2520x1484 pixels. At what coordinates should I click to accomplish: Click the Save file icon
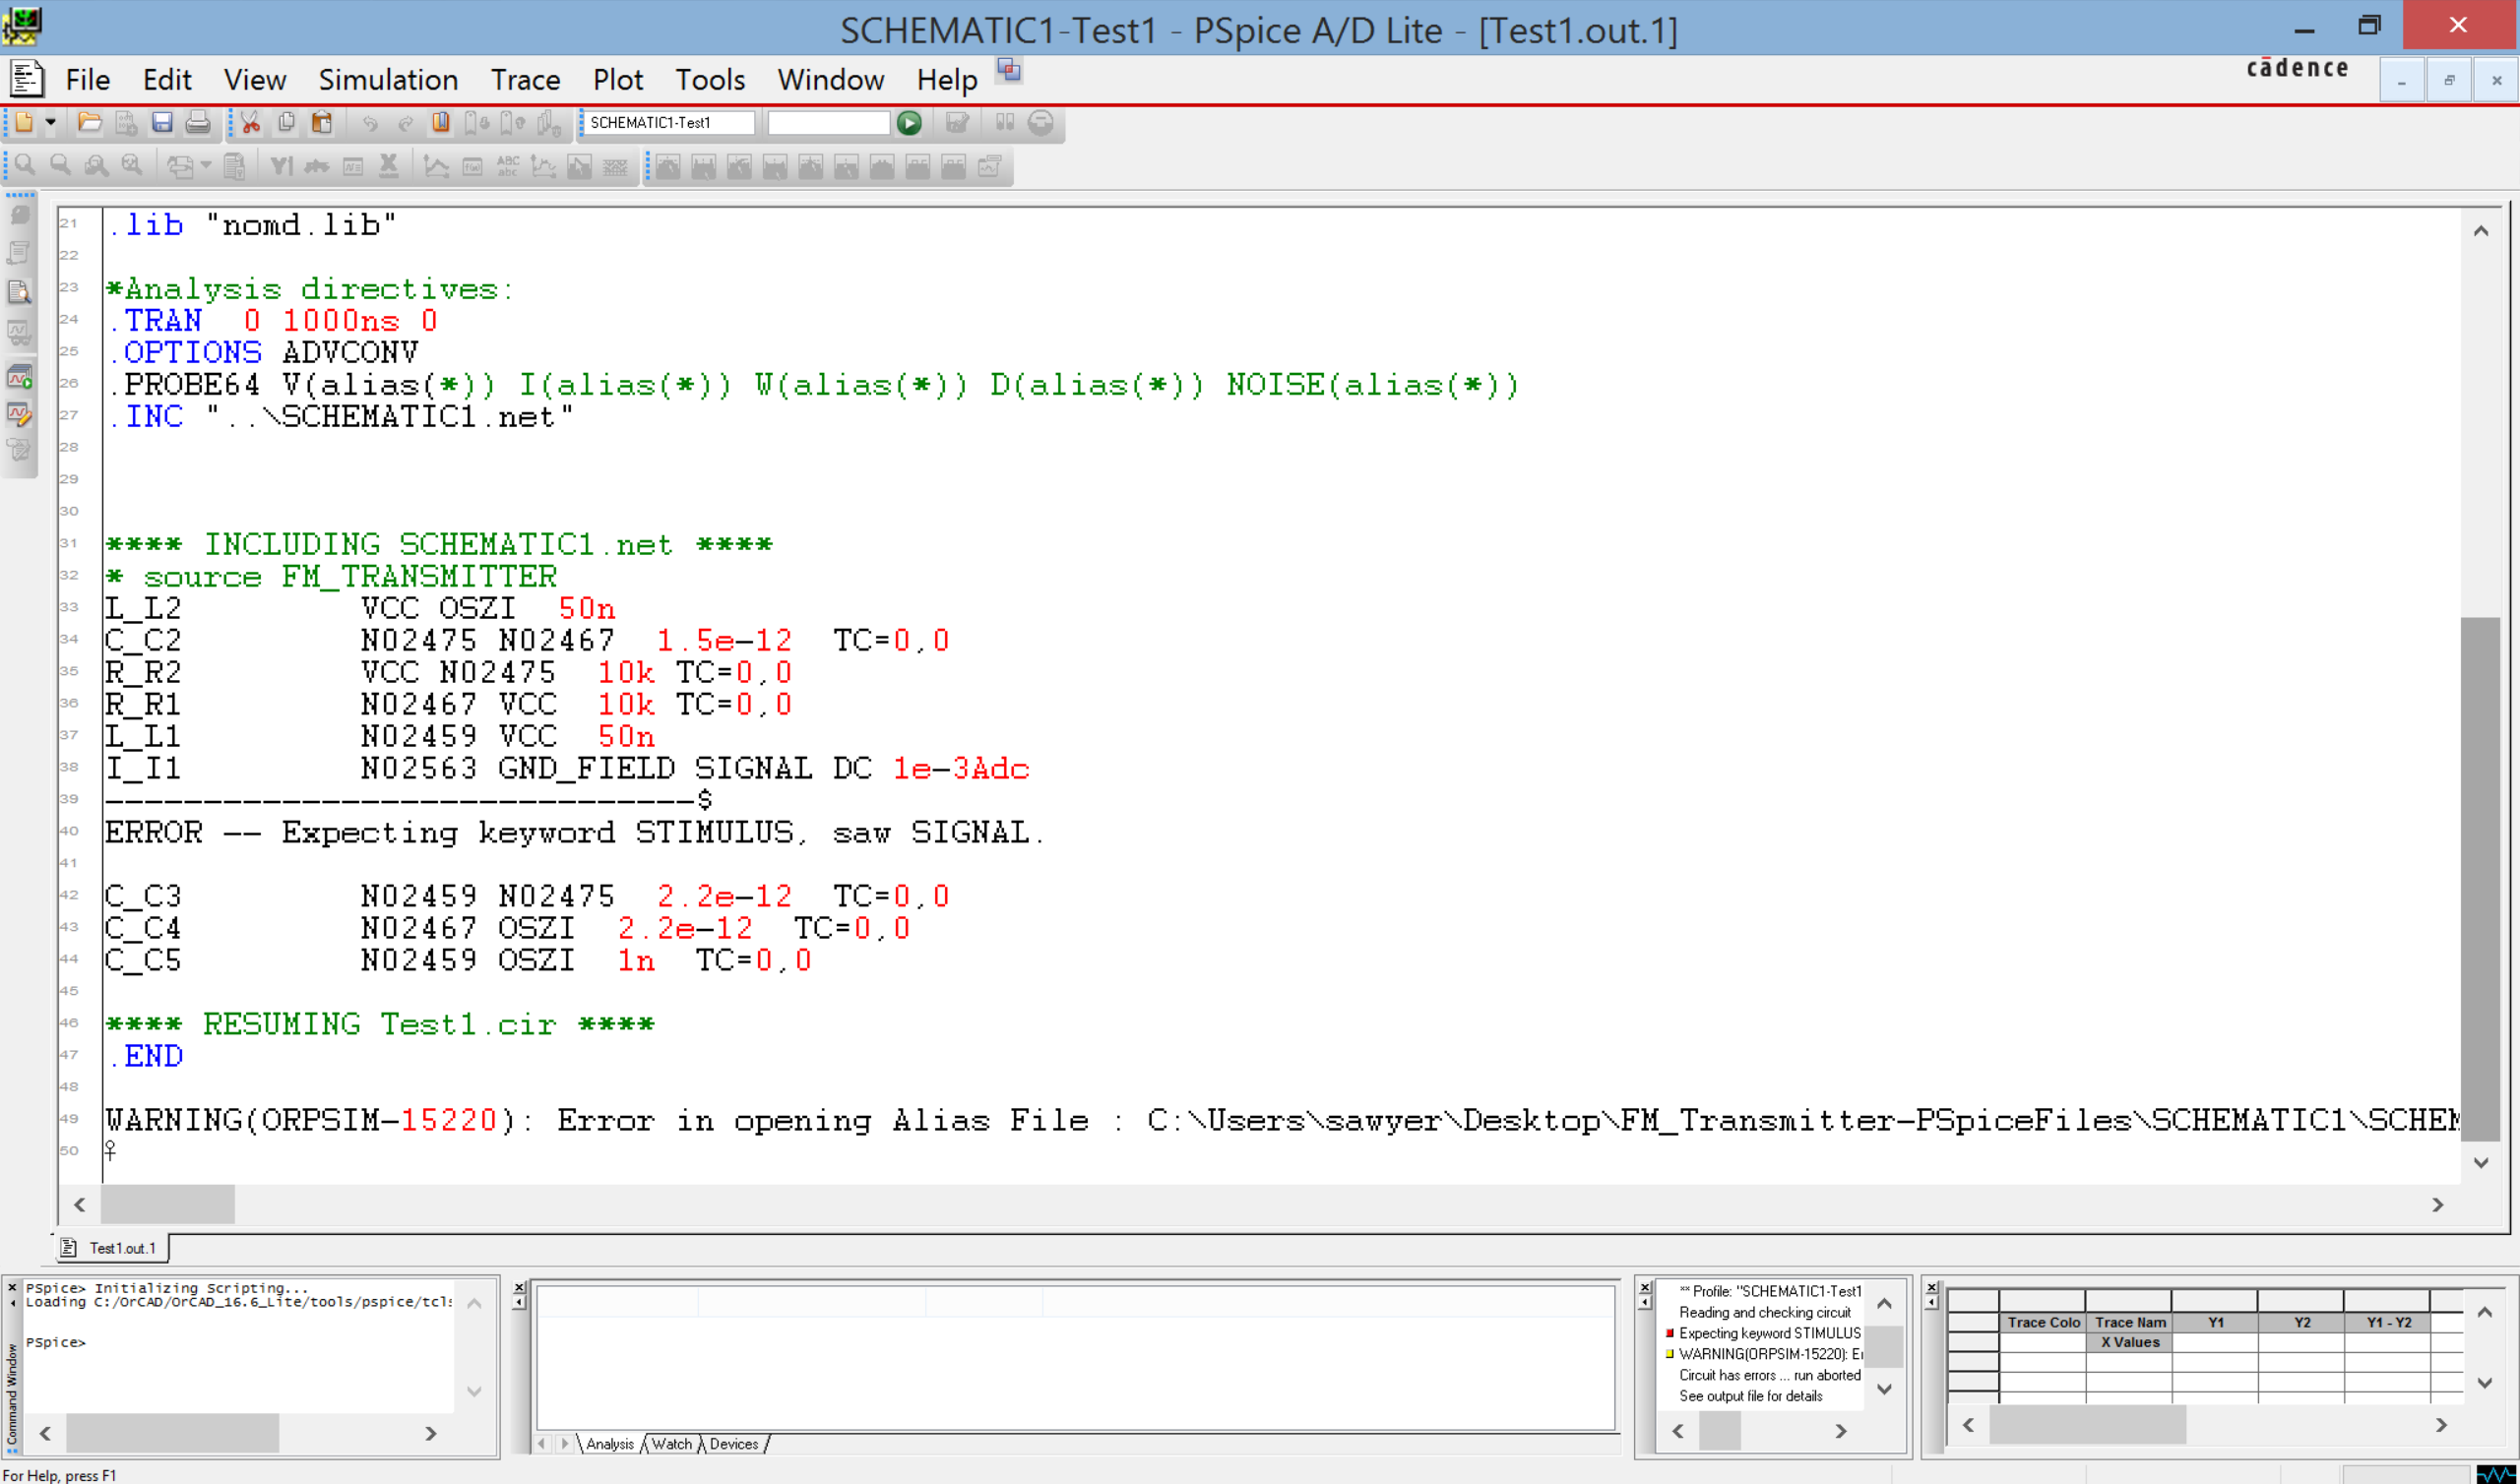click(162, 123)
